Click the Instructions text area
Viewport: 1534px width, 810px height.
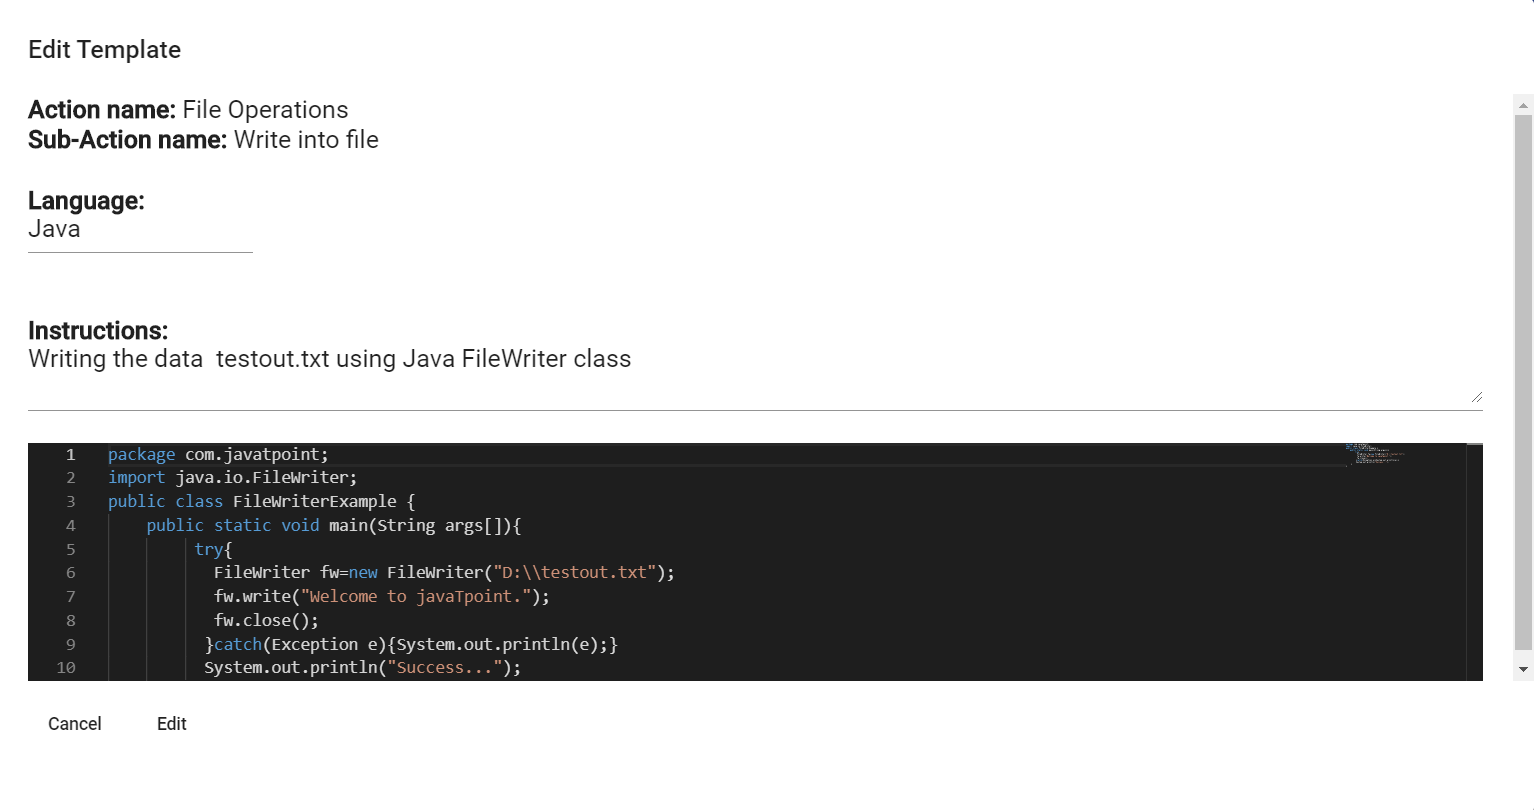pos(755,375)
